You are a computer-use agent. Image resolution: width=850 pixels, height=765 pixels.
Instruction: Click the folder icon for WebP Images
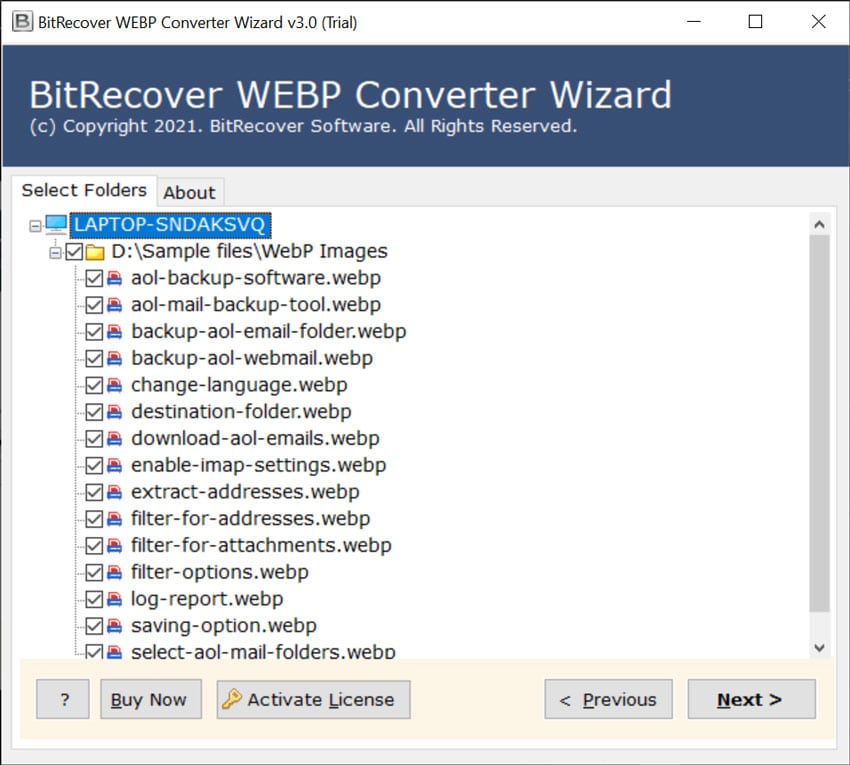pyautogui.click(x=95, y=252)
